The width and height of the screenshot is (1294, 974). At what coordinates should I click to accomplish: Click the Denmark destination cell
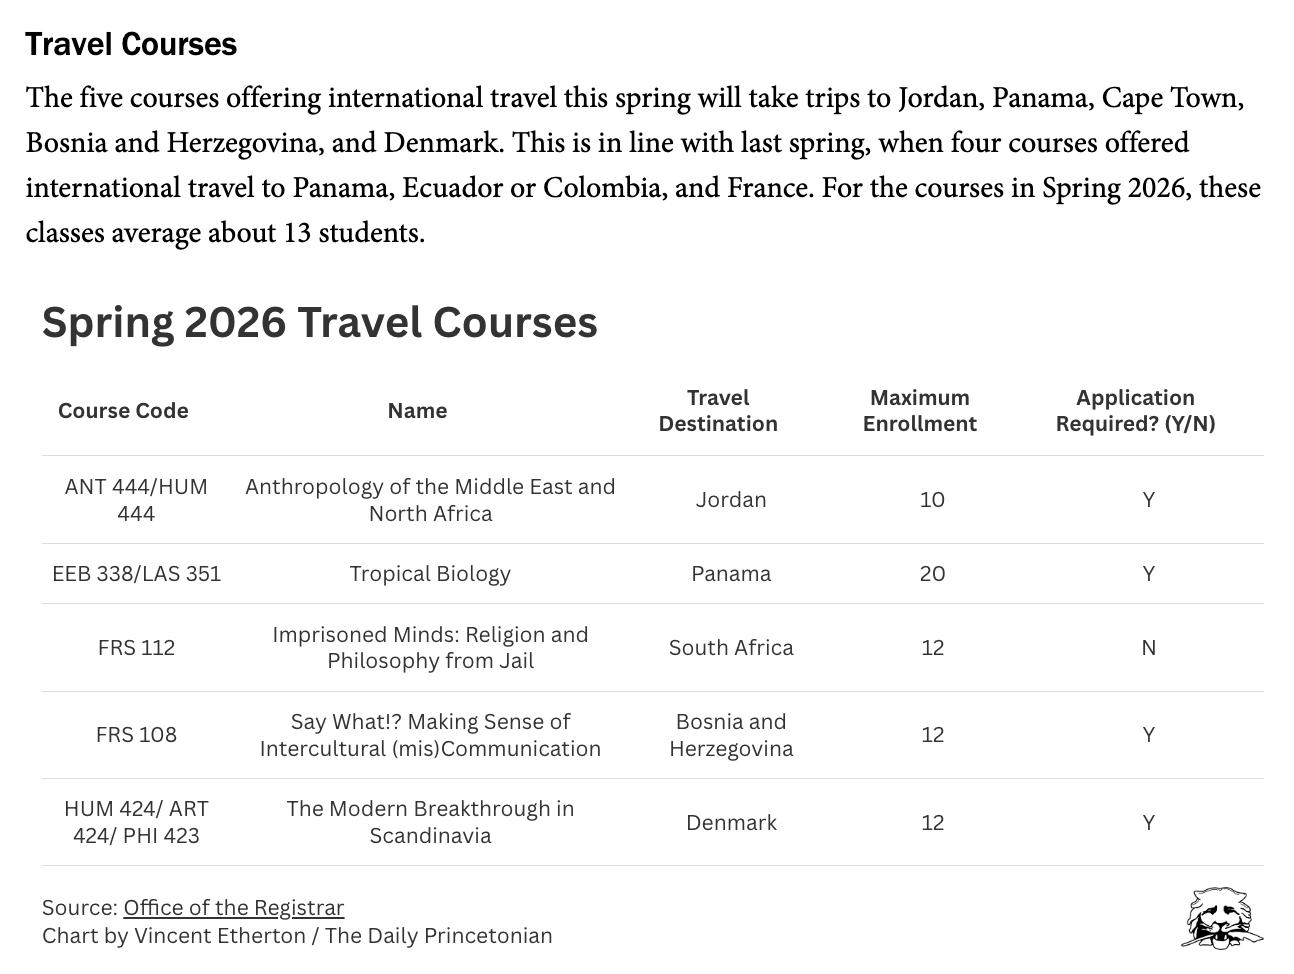pos(731,822)
